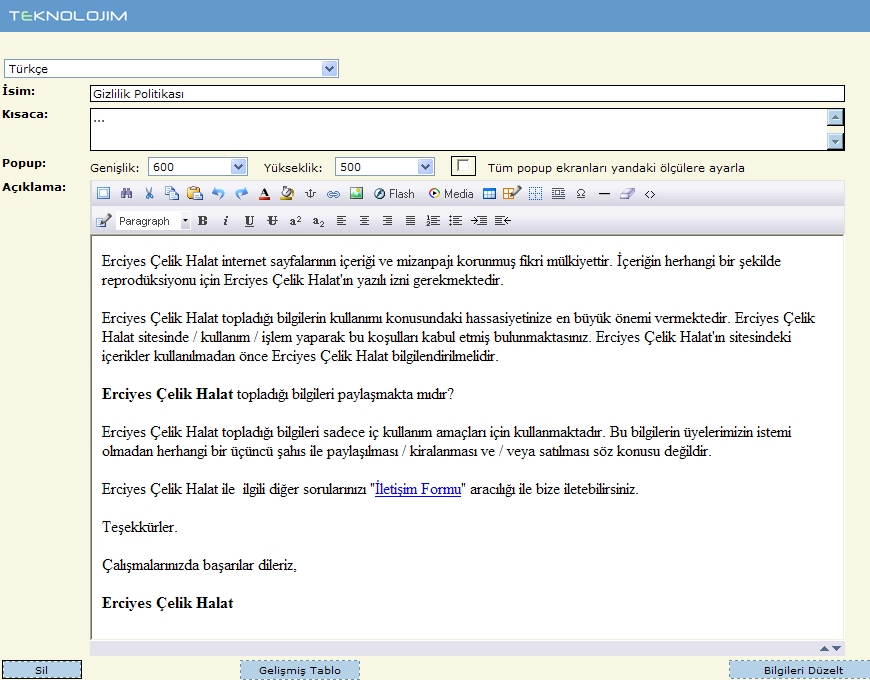Insert Flash content from the toolbar

click(394, 194)
